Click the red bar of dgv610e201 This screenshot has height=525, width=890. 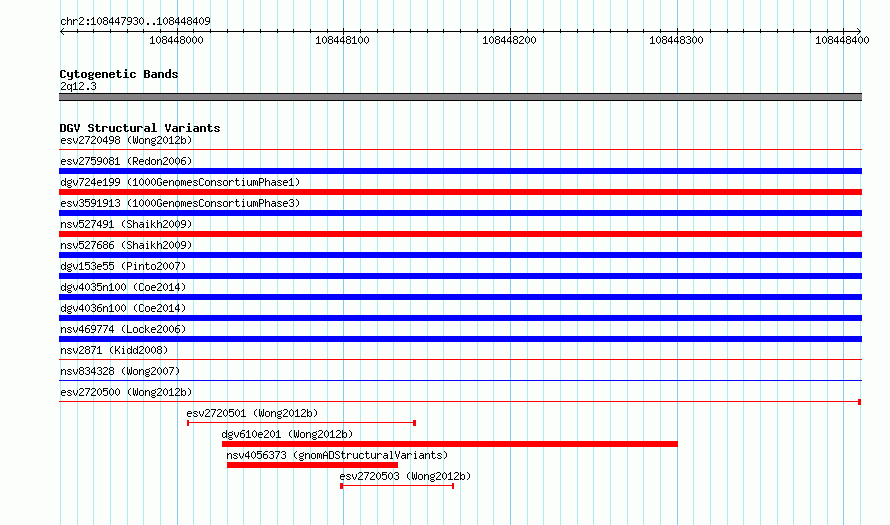click(450, 444)
